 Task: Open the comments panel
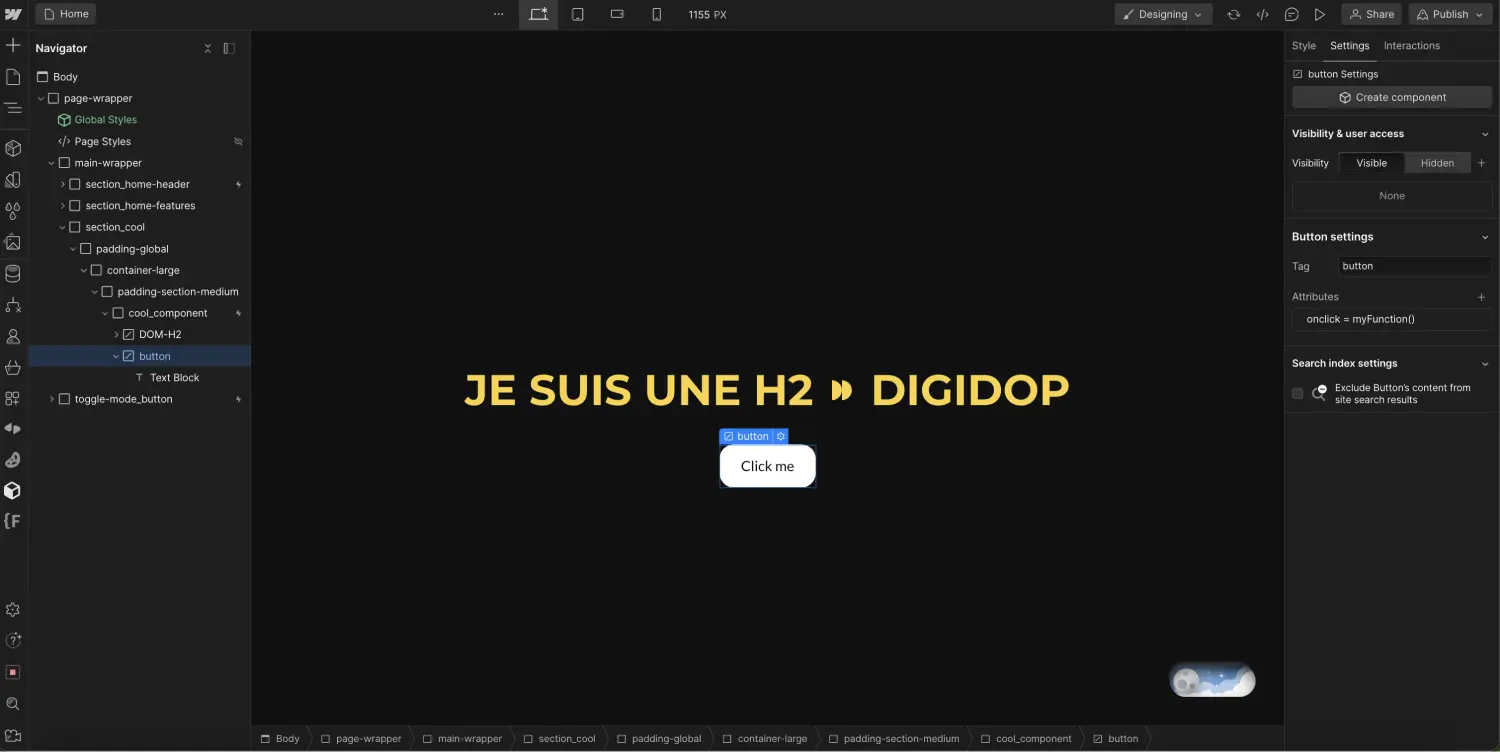[x=1291, y=14]
